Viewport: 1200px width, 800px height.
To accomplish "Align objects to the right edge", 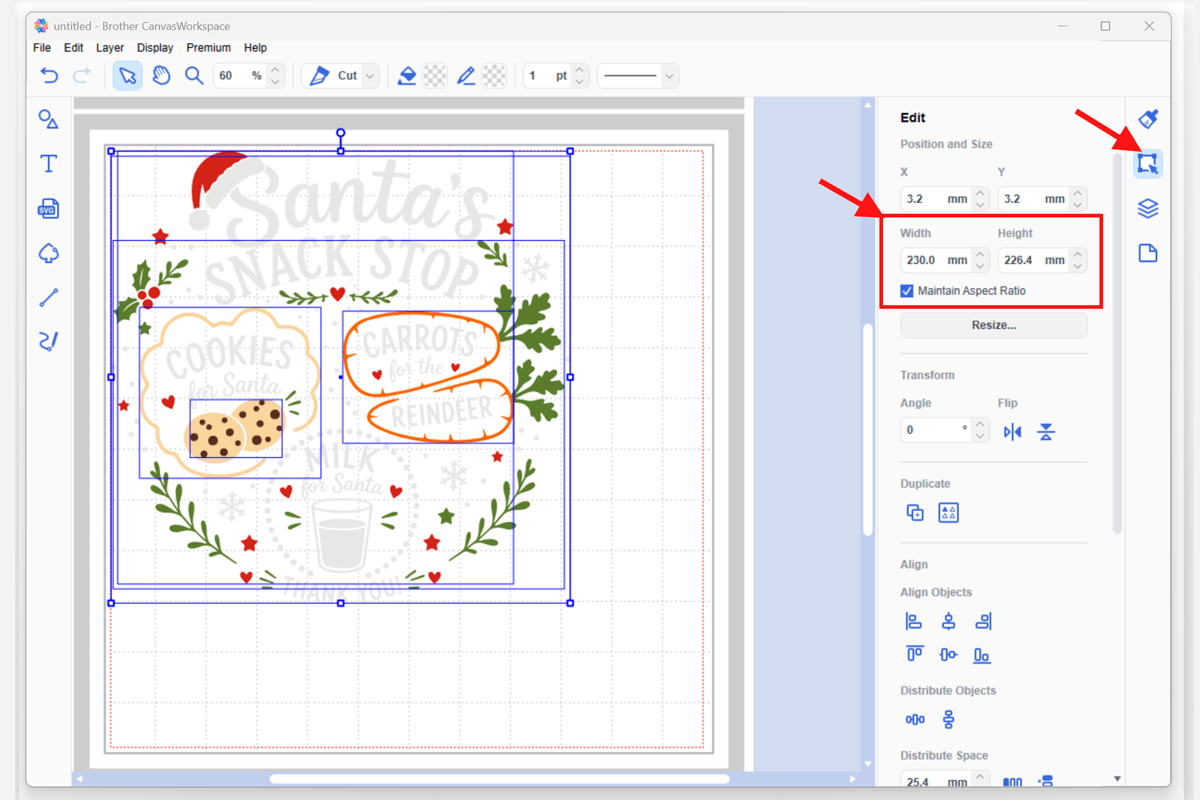I will pyautogui.click(x=982, y=621).
